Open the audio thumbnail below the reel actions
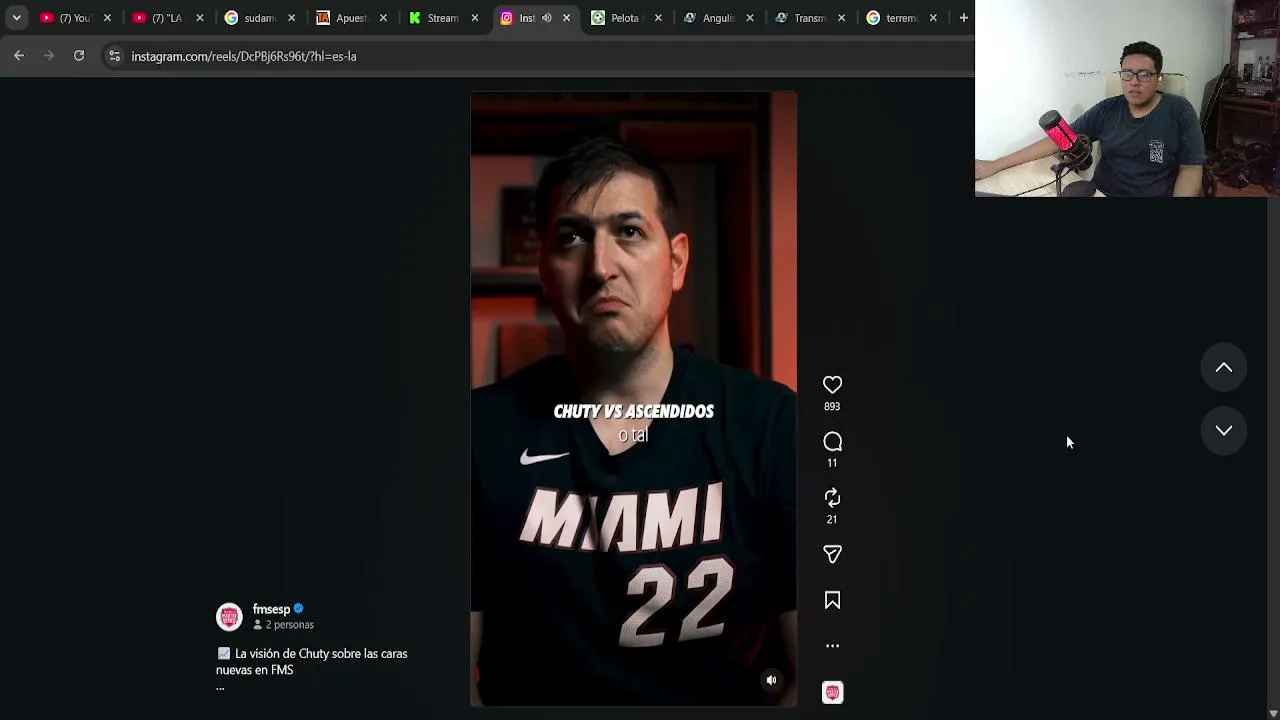Screen dimensions: 1280x720 point(832,692)
